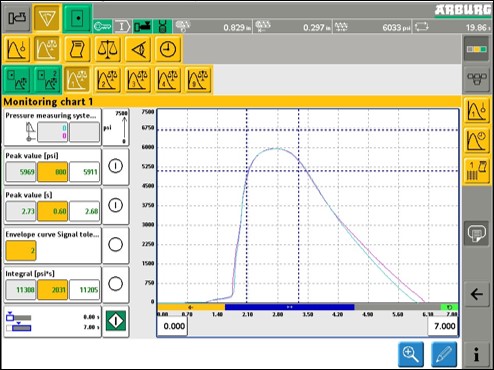
Task: Click the 0.297 in status readout
Action: 293,27
